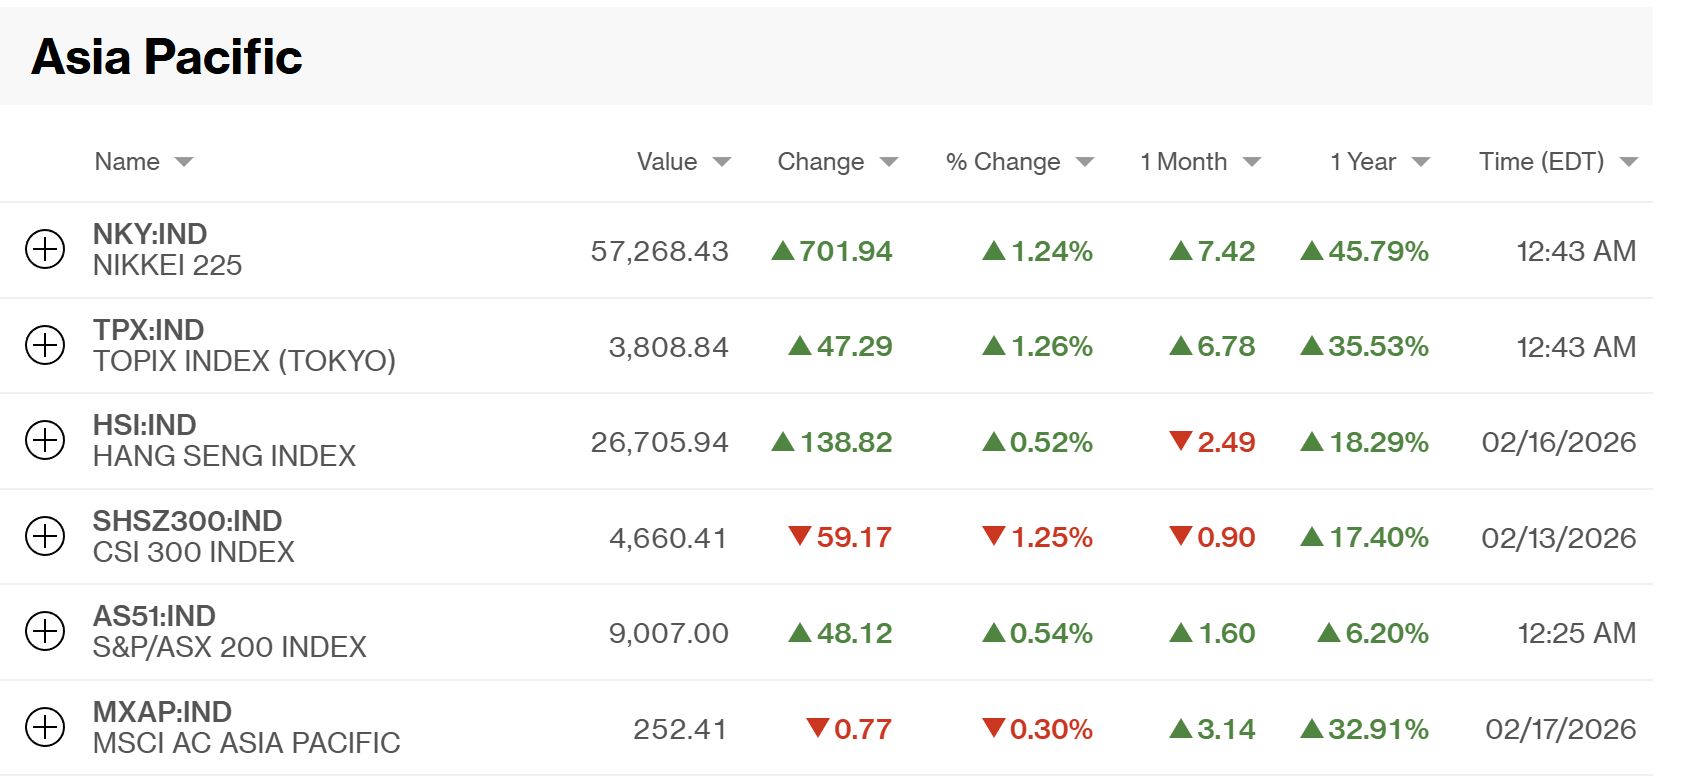Sort by 1 Year column arrow
Image resolution: width=1702 pixels, height=782 pixels.
1421,162
